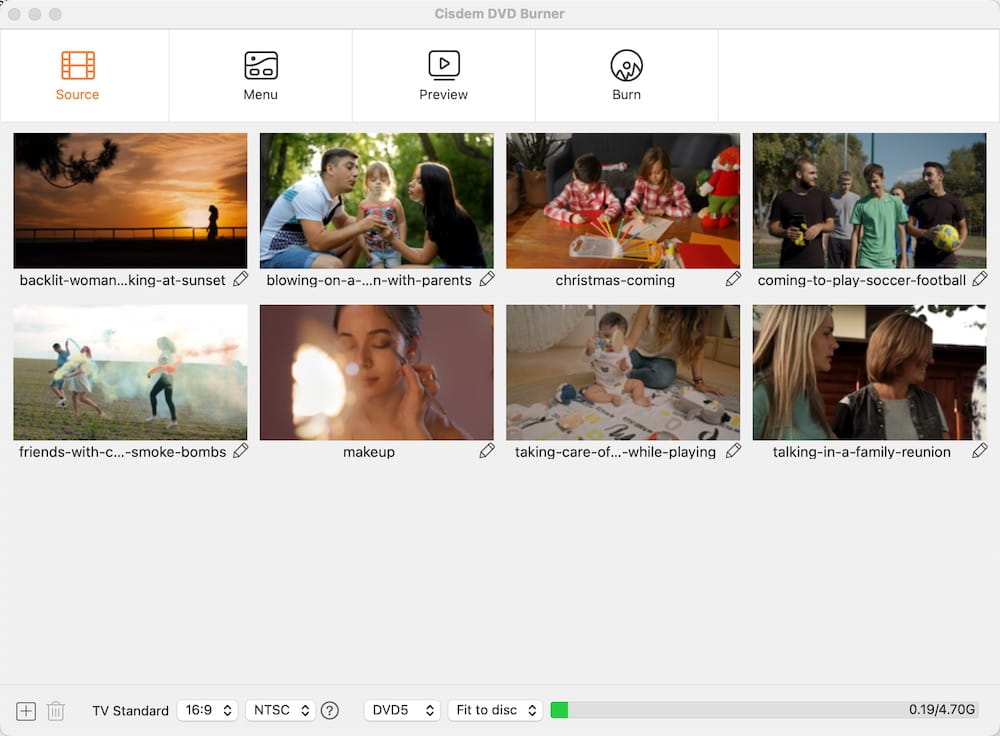Click the Preview play icon
The image size is (1000, 736).
click(x=443, y=62)
